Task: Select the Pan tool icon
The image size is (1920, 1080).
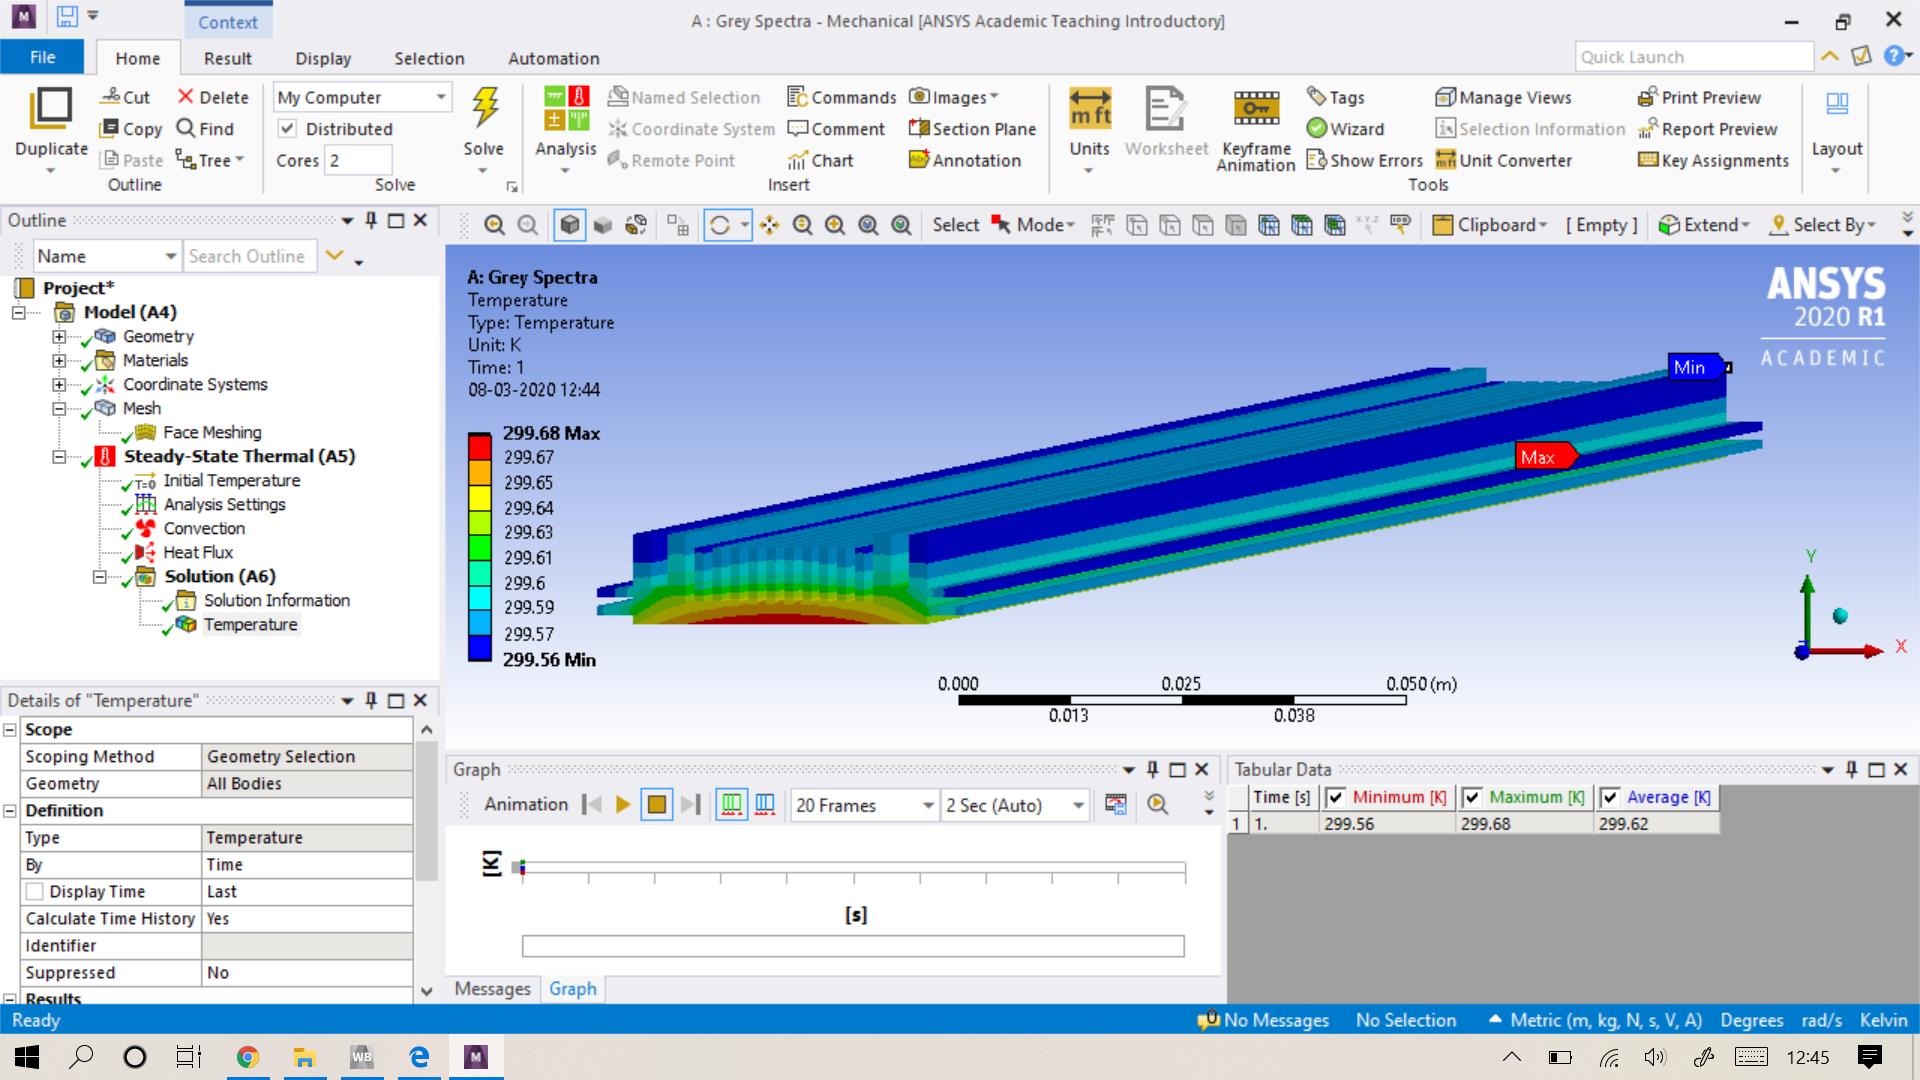Action: coord(769,225)
